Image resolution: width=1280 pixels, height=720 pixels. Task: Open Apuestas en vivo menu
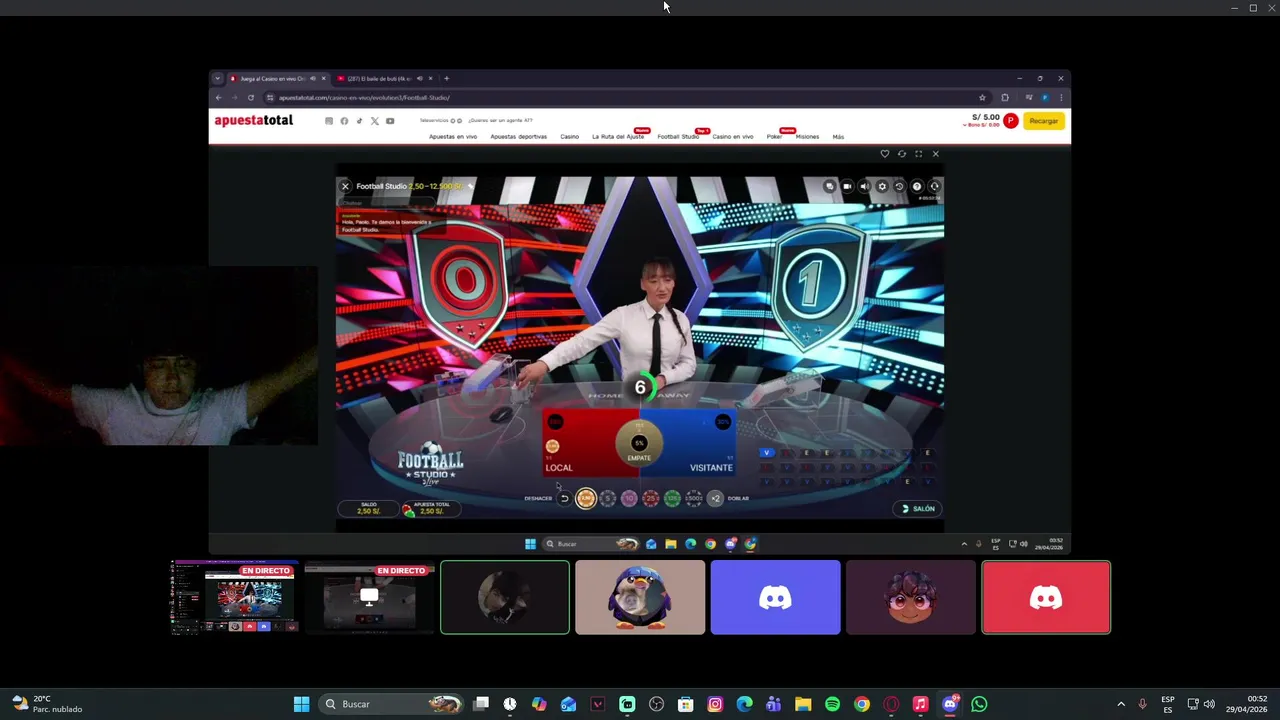[x=453, y=137]
